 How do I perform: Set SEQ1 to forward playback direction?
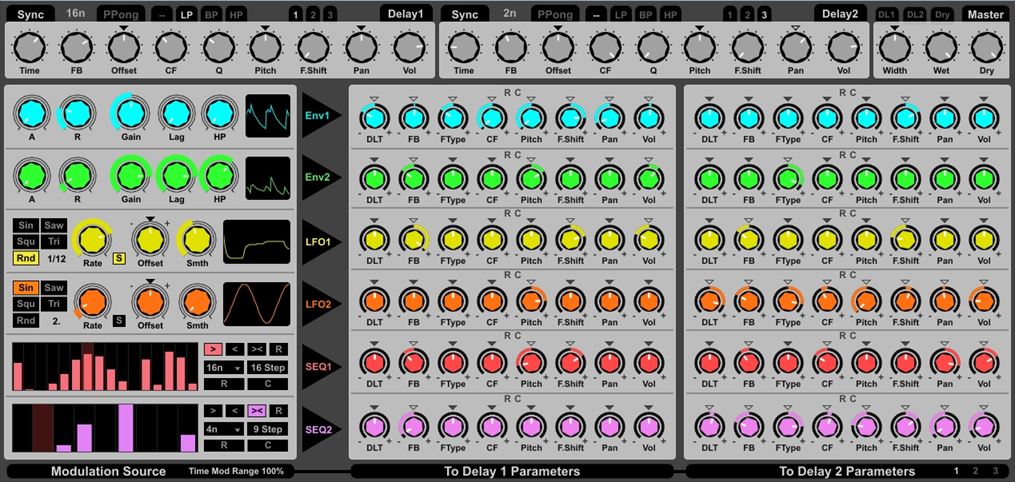(212, 349)
